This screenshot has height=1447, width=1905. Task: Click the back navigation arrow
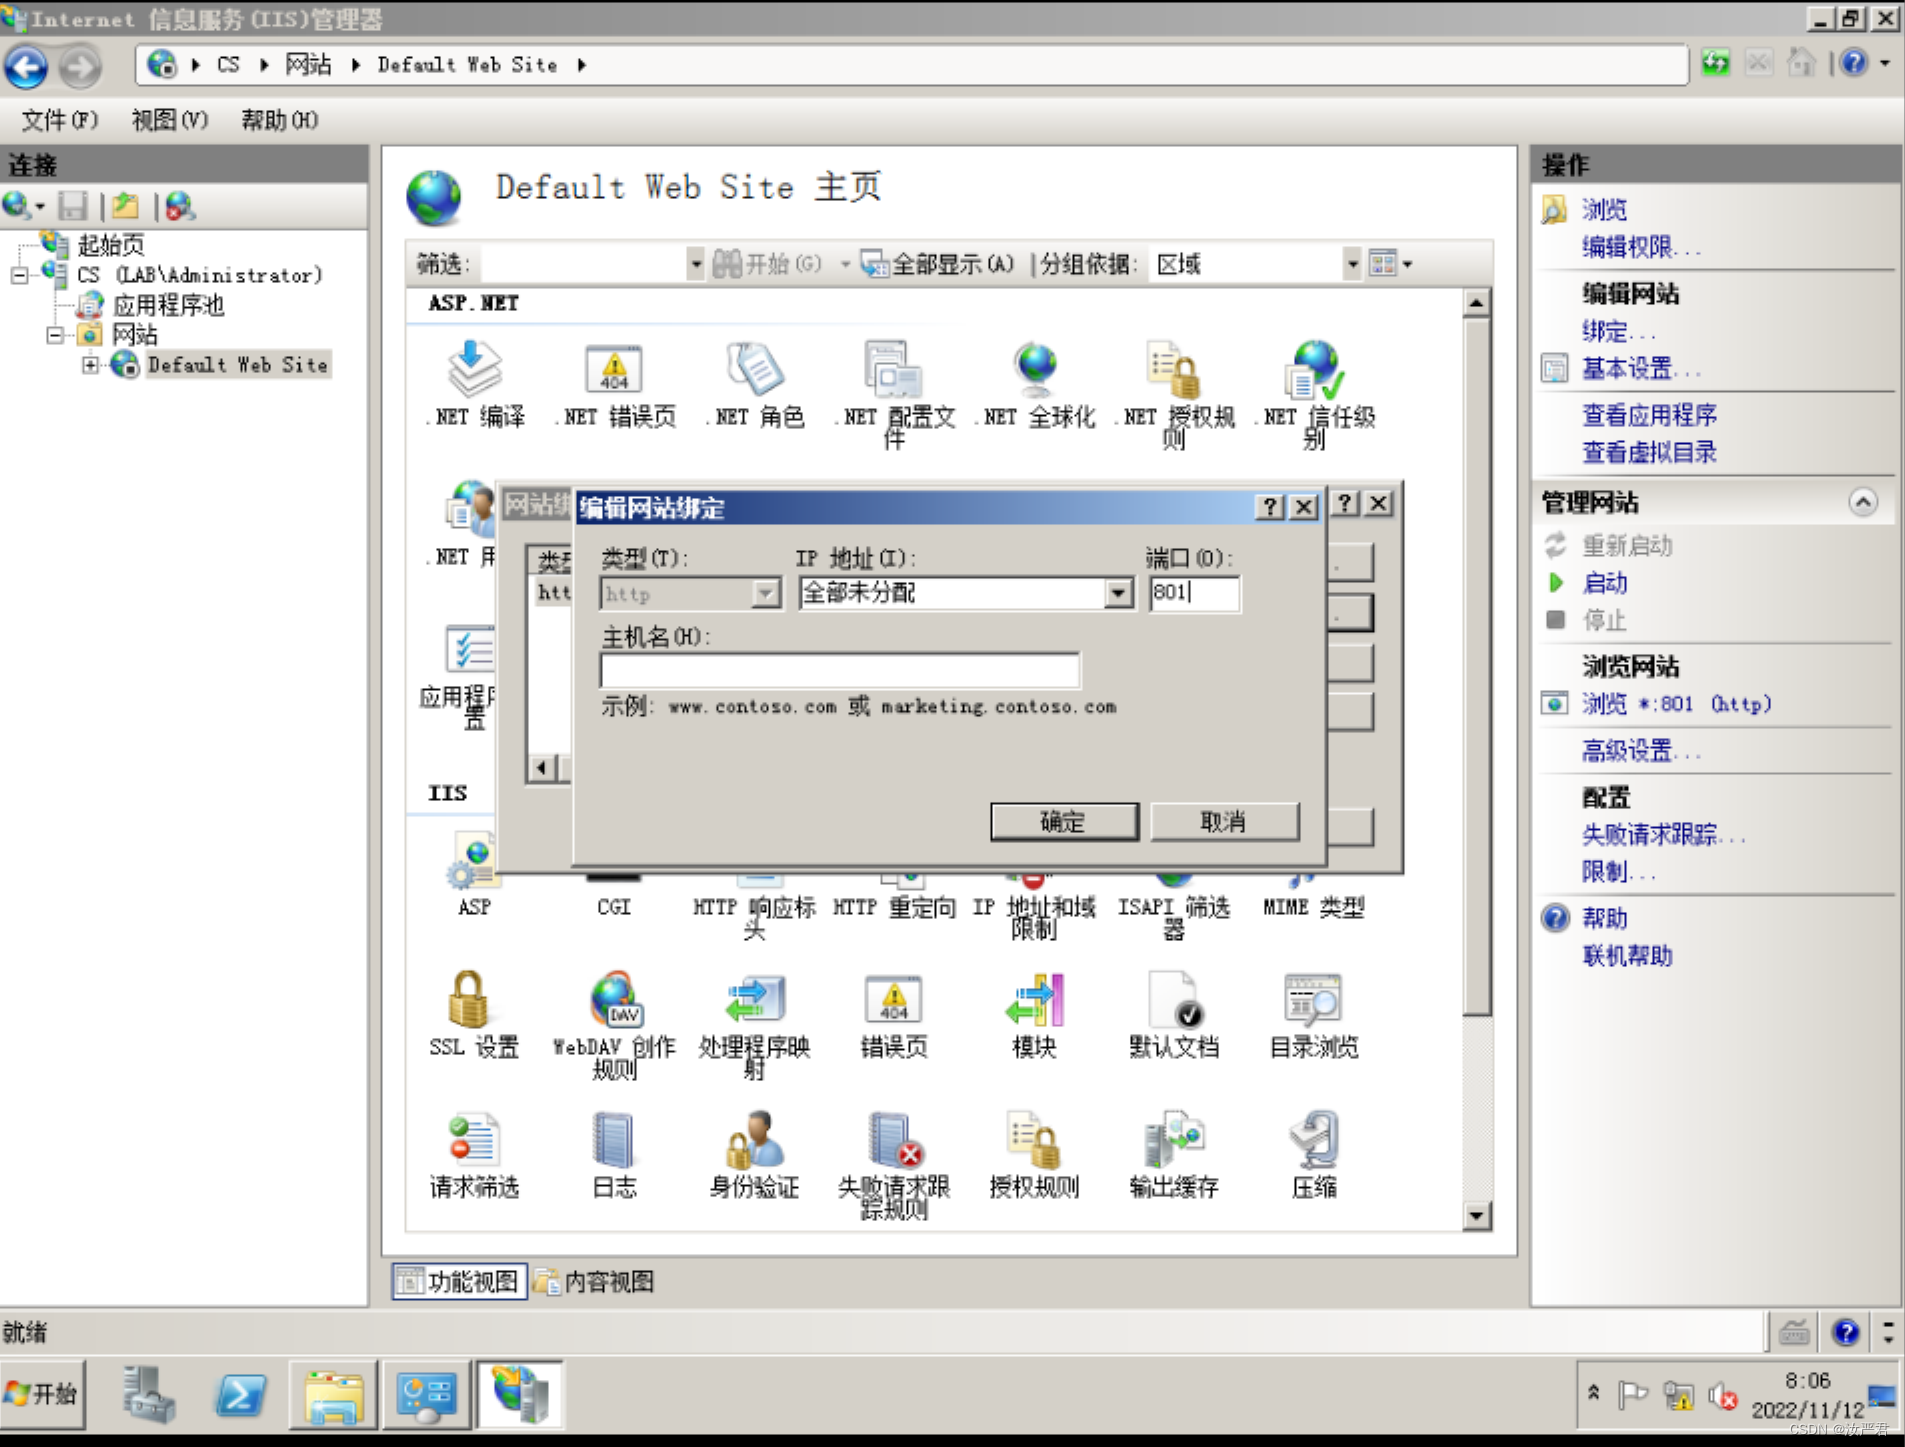(26, 67)
